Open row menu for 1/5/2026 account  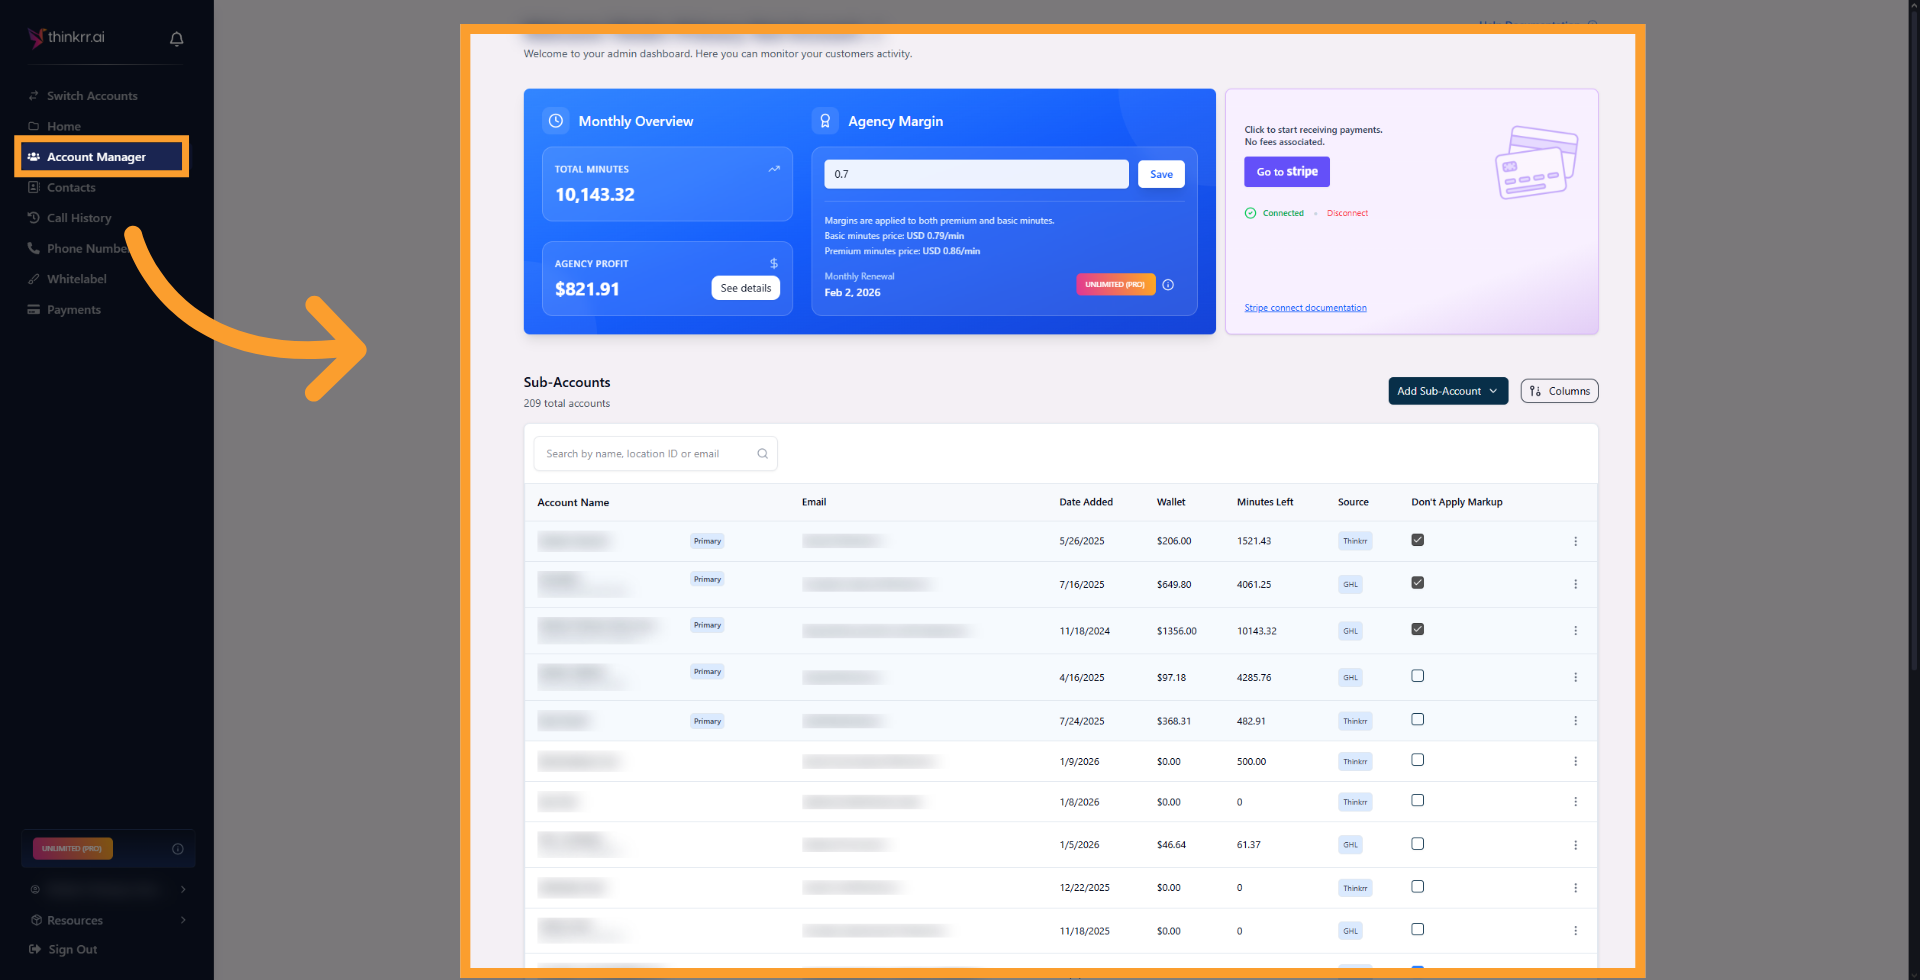(x=1575, y=845)
